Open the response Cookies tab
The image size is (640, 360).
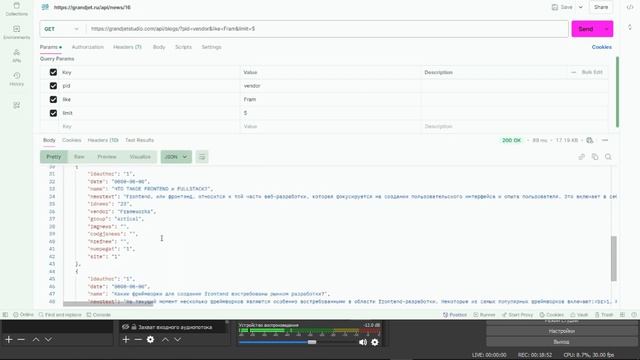click(72, 140)
